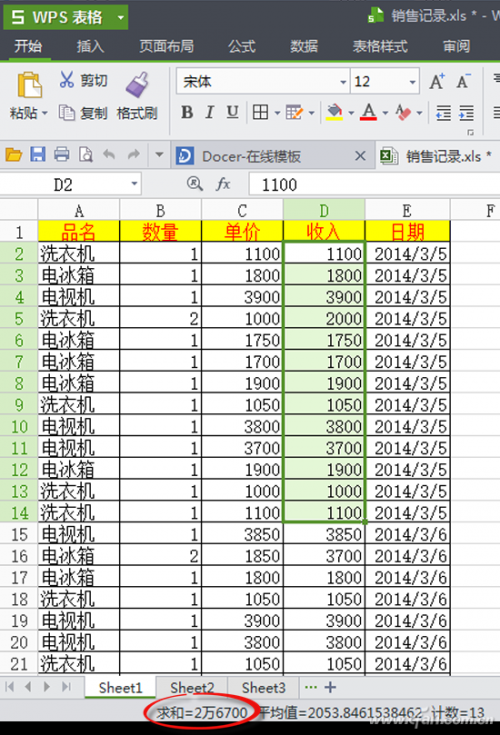Open the 页面布局 ribbon tab
This screenshot has height=735, width=500.
(x=166, y=46)
